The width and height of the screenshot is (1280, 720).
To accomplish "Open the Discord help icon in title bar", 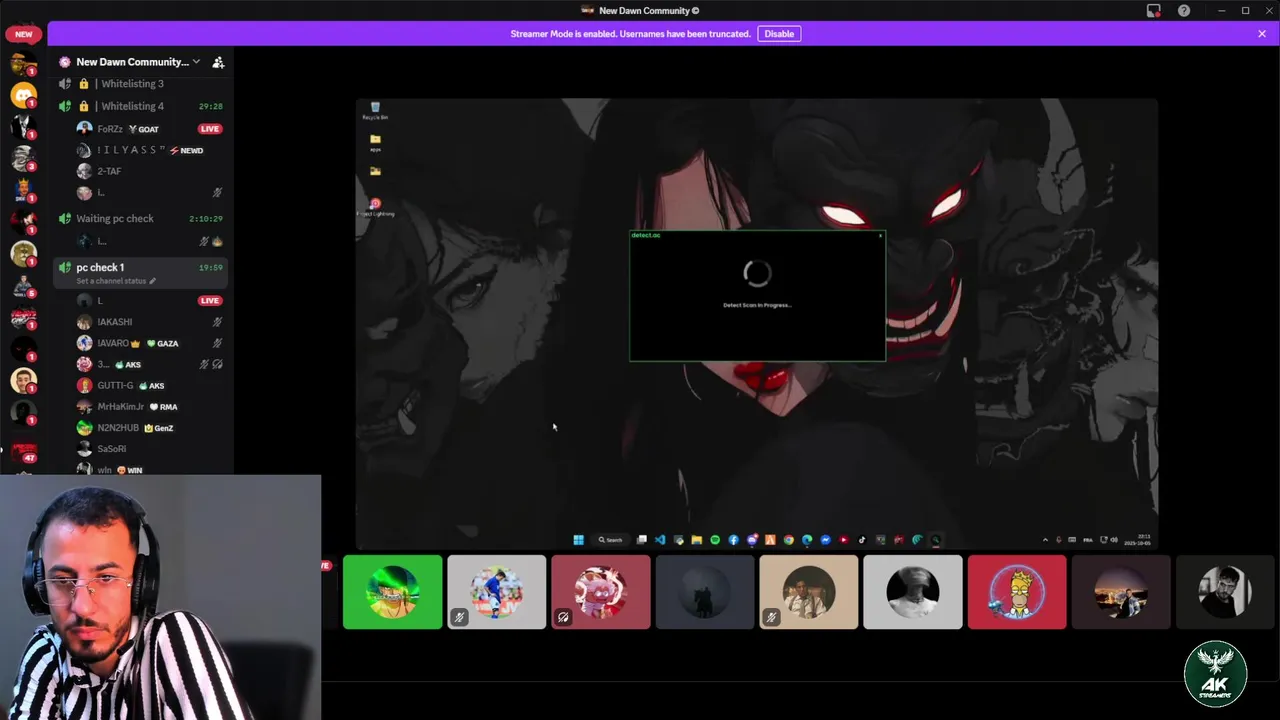I will [x=1184, y=11].
